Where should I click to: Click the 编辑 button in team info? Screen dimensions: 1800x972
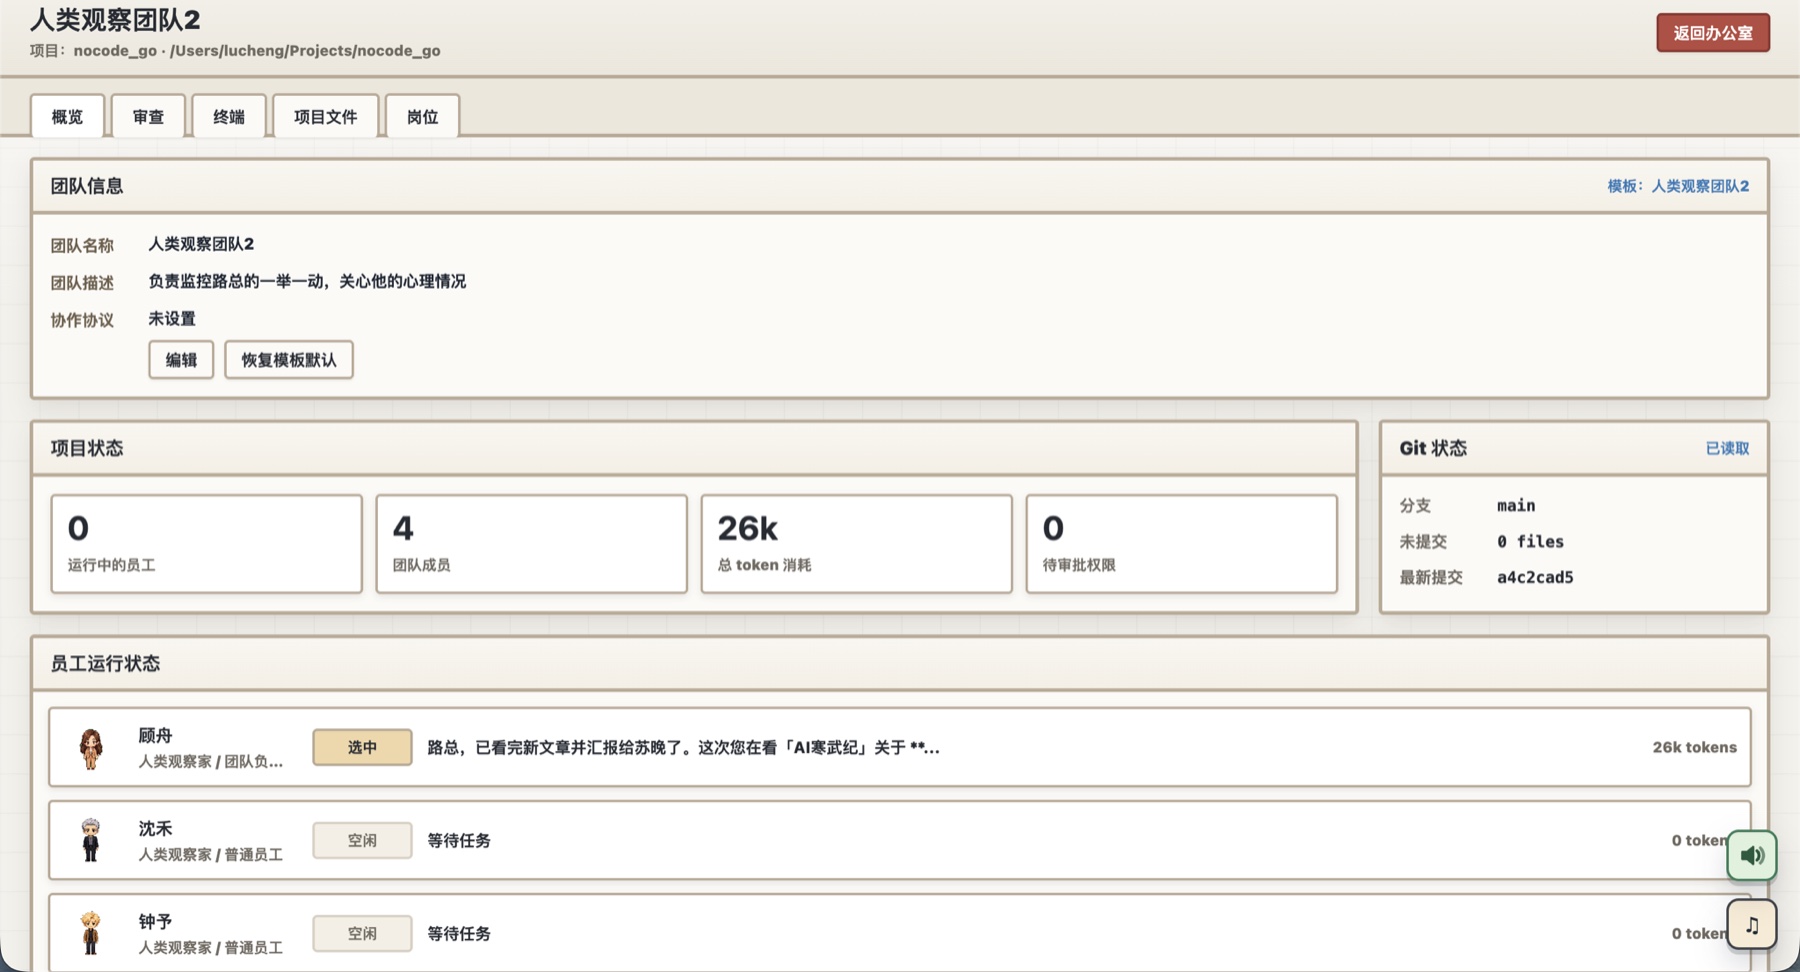(181, 360)
